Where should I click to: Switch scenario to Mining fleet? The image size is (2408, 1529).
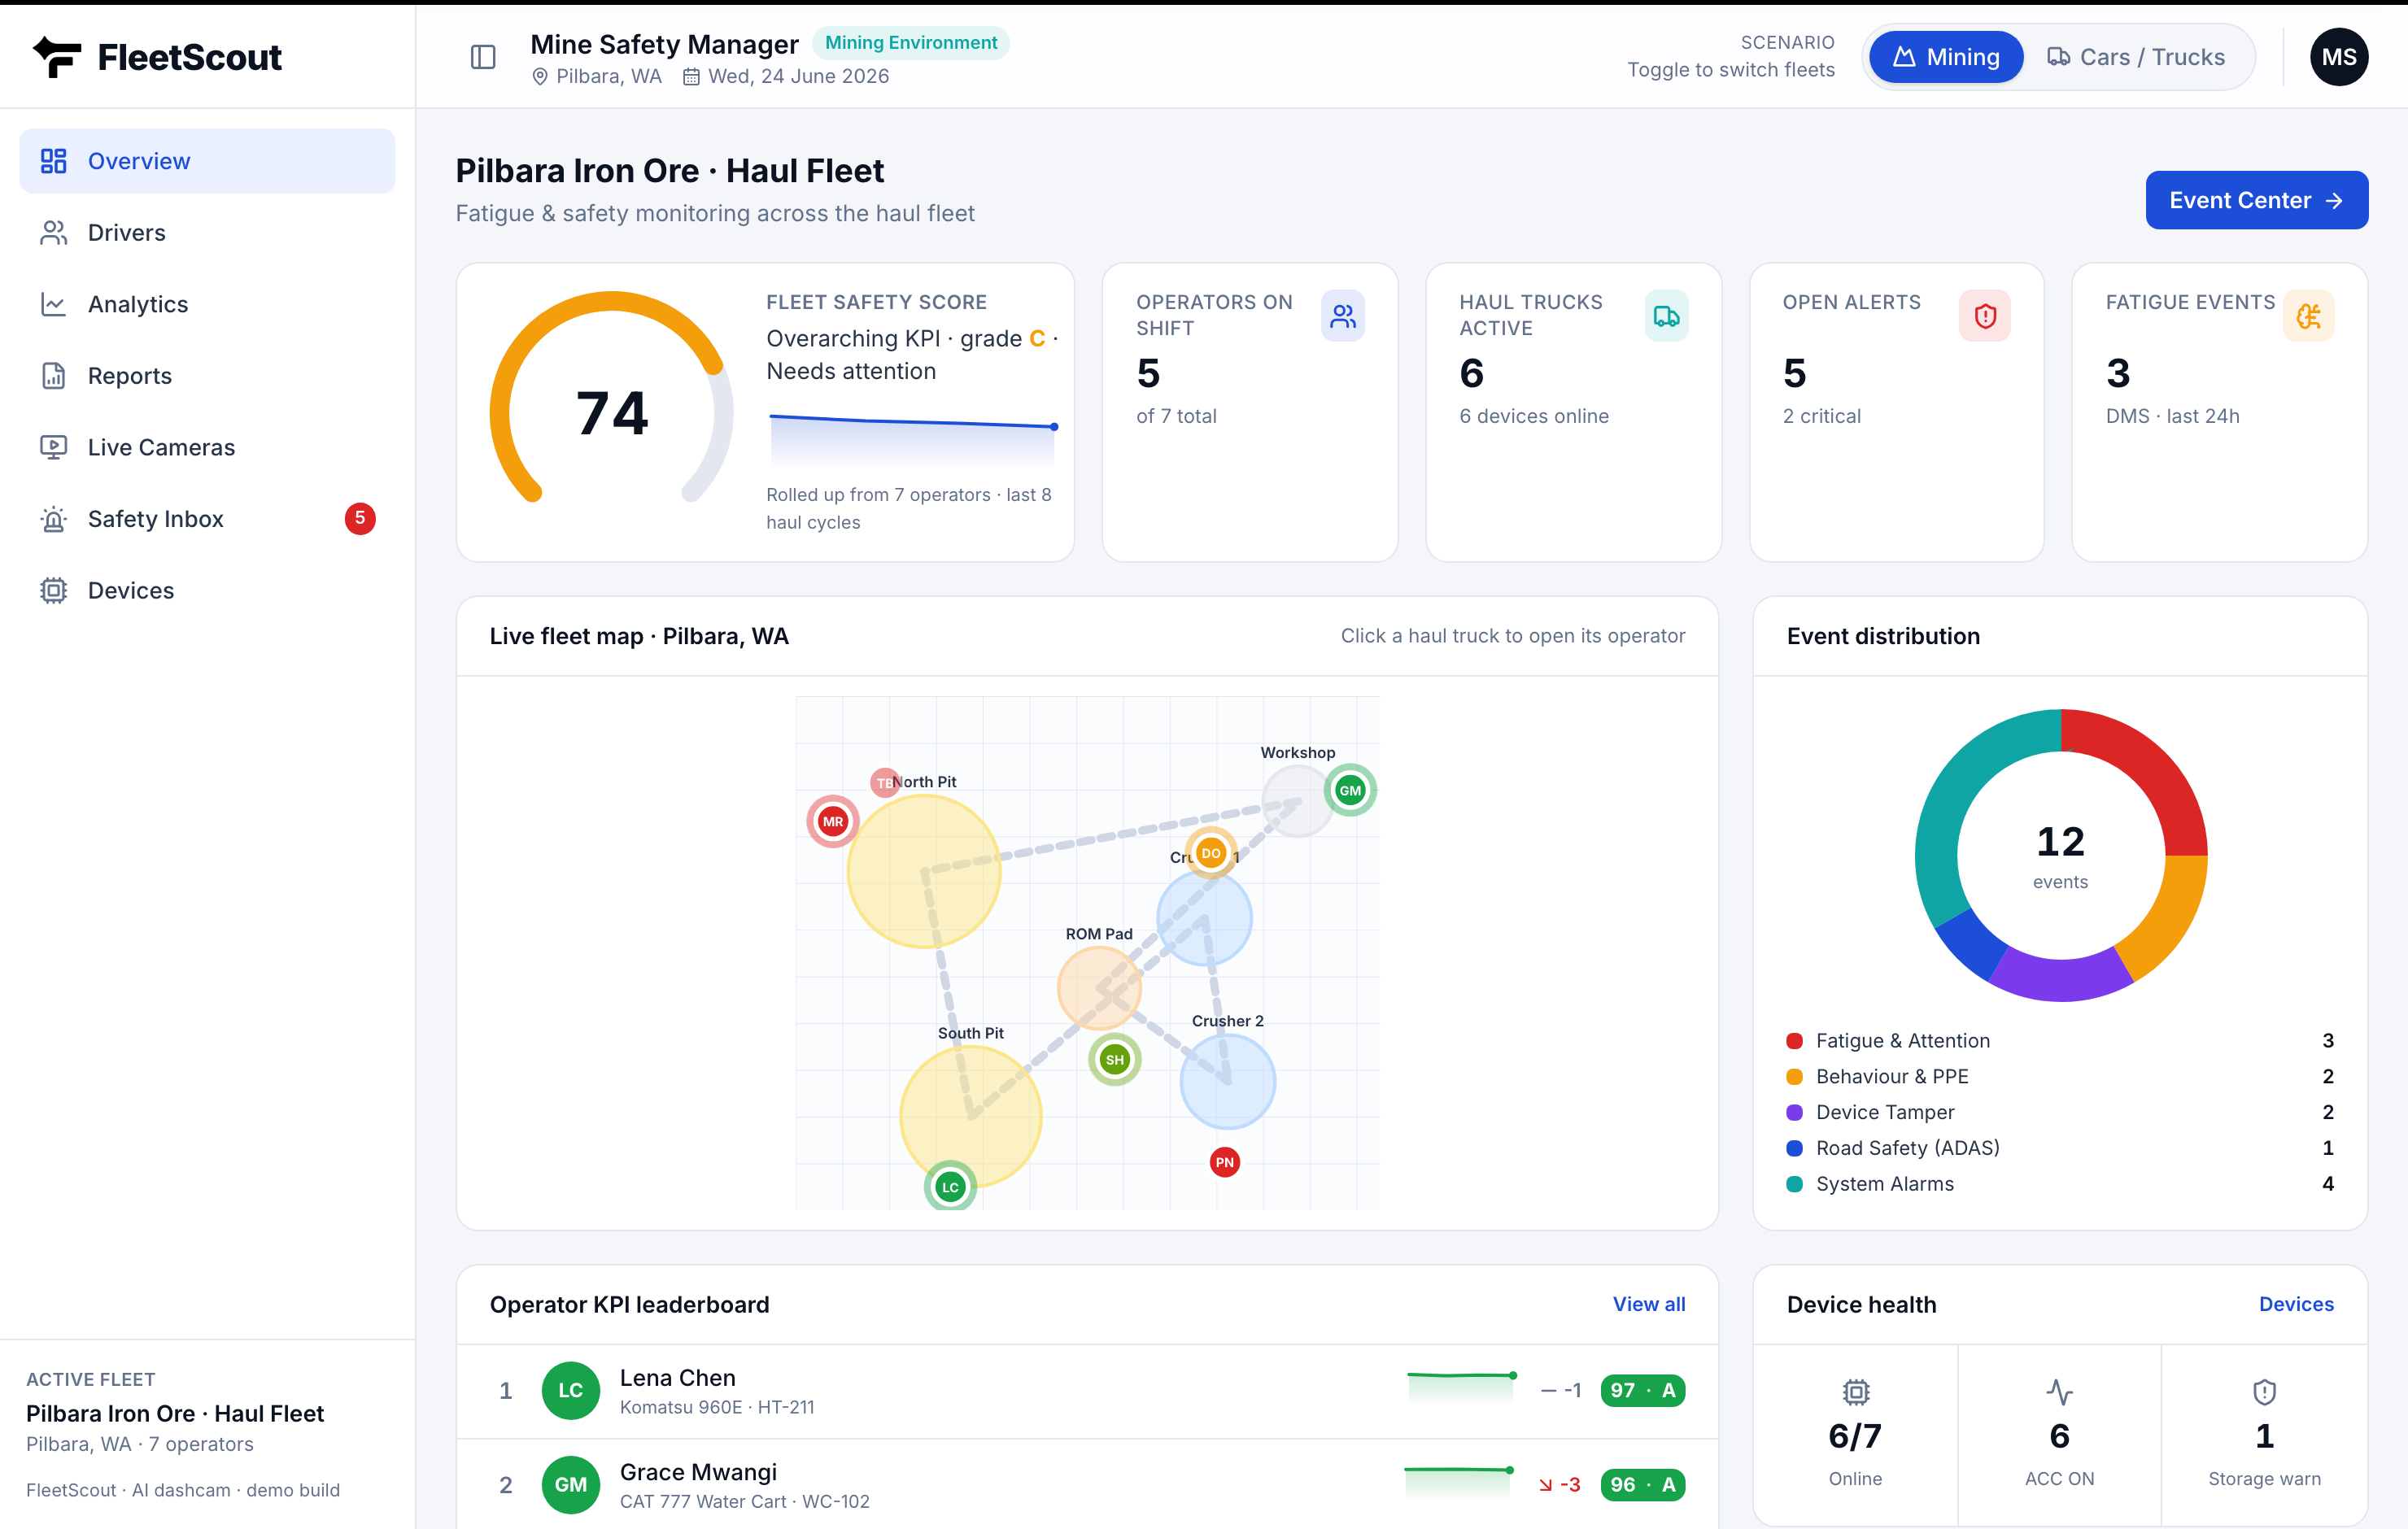(1946, 57)
